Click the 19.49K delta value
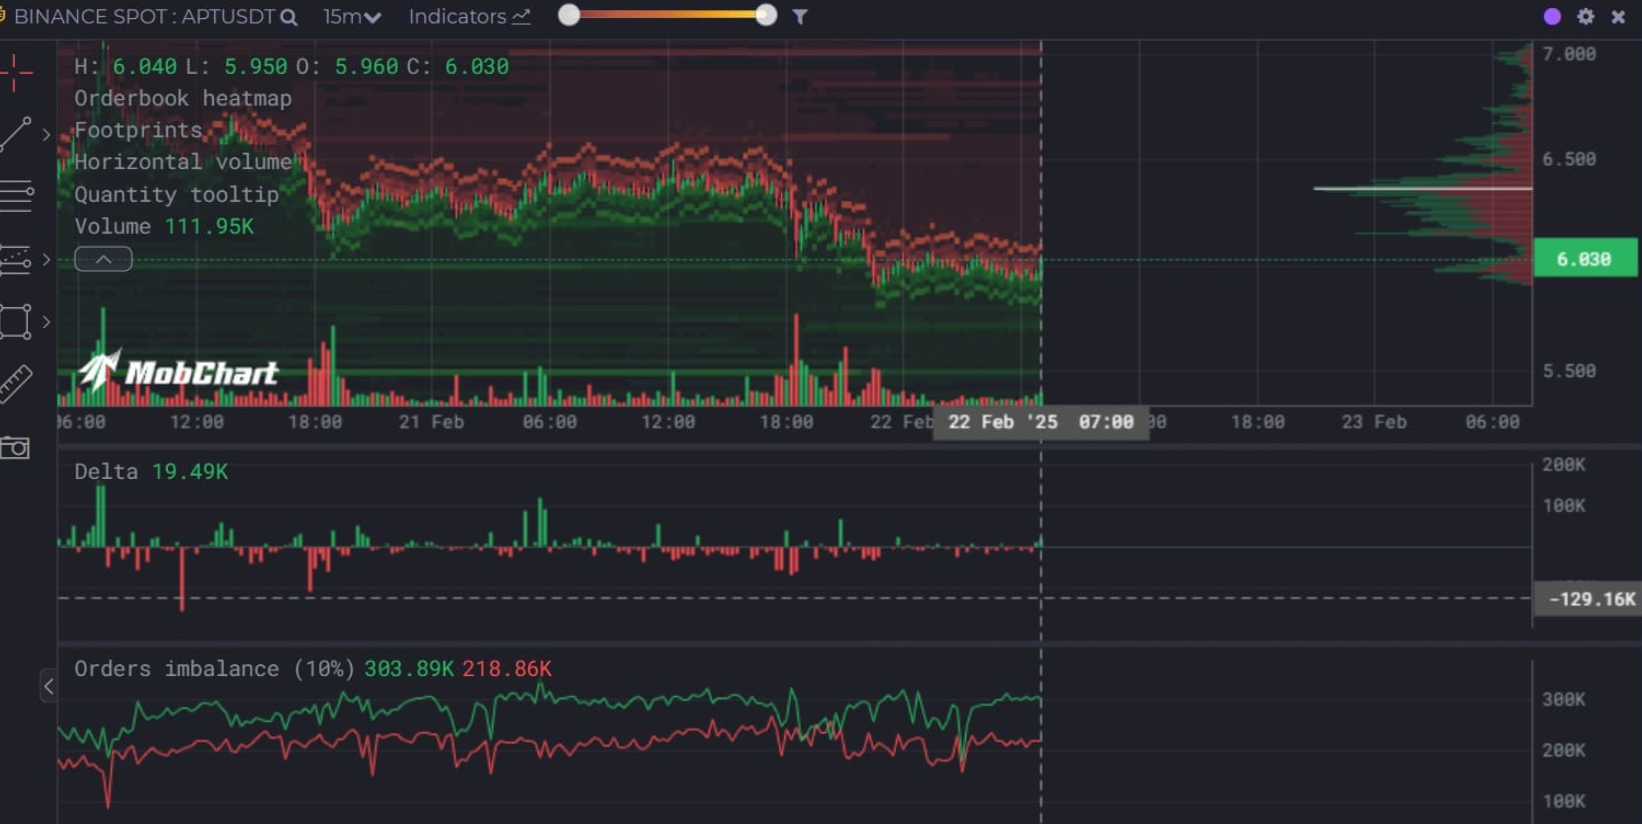The image size is (1642, 824). [190, 471]
